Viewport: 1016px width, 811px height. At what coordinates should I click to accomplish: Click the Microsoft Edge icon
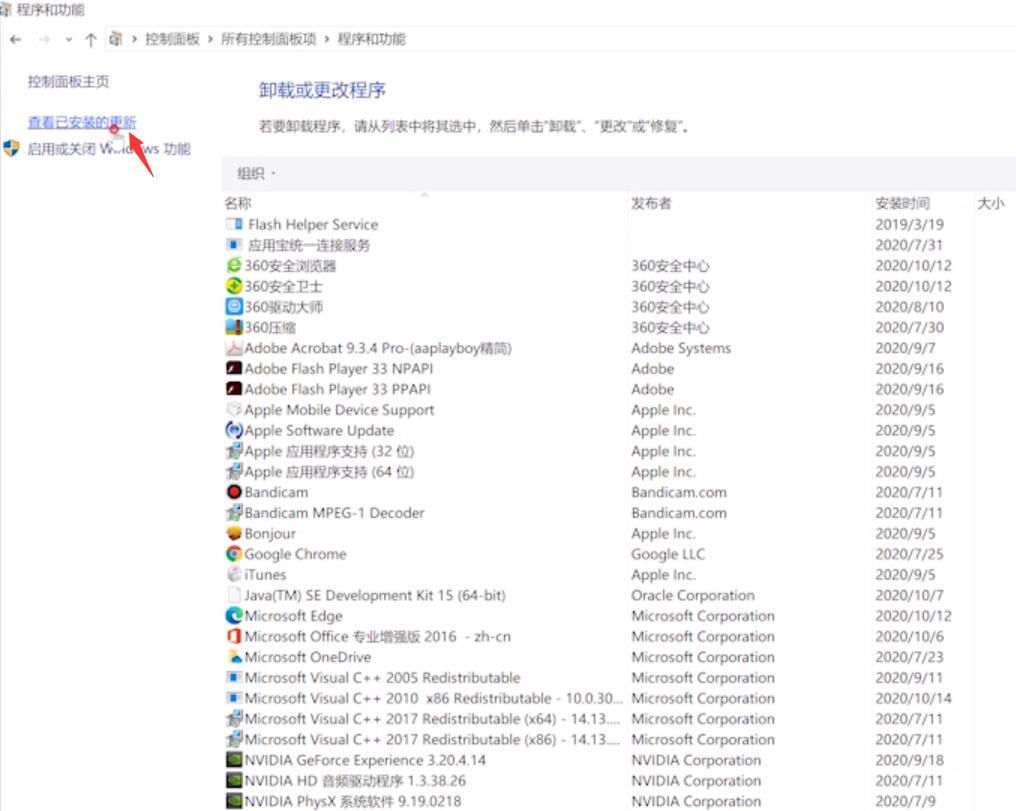233,615
